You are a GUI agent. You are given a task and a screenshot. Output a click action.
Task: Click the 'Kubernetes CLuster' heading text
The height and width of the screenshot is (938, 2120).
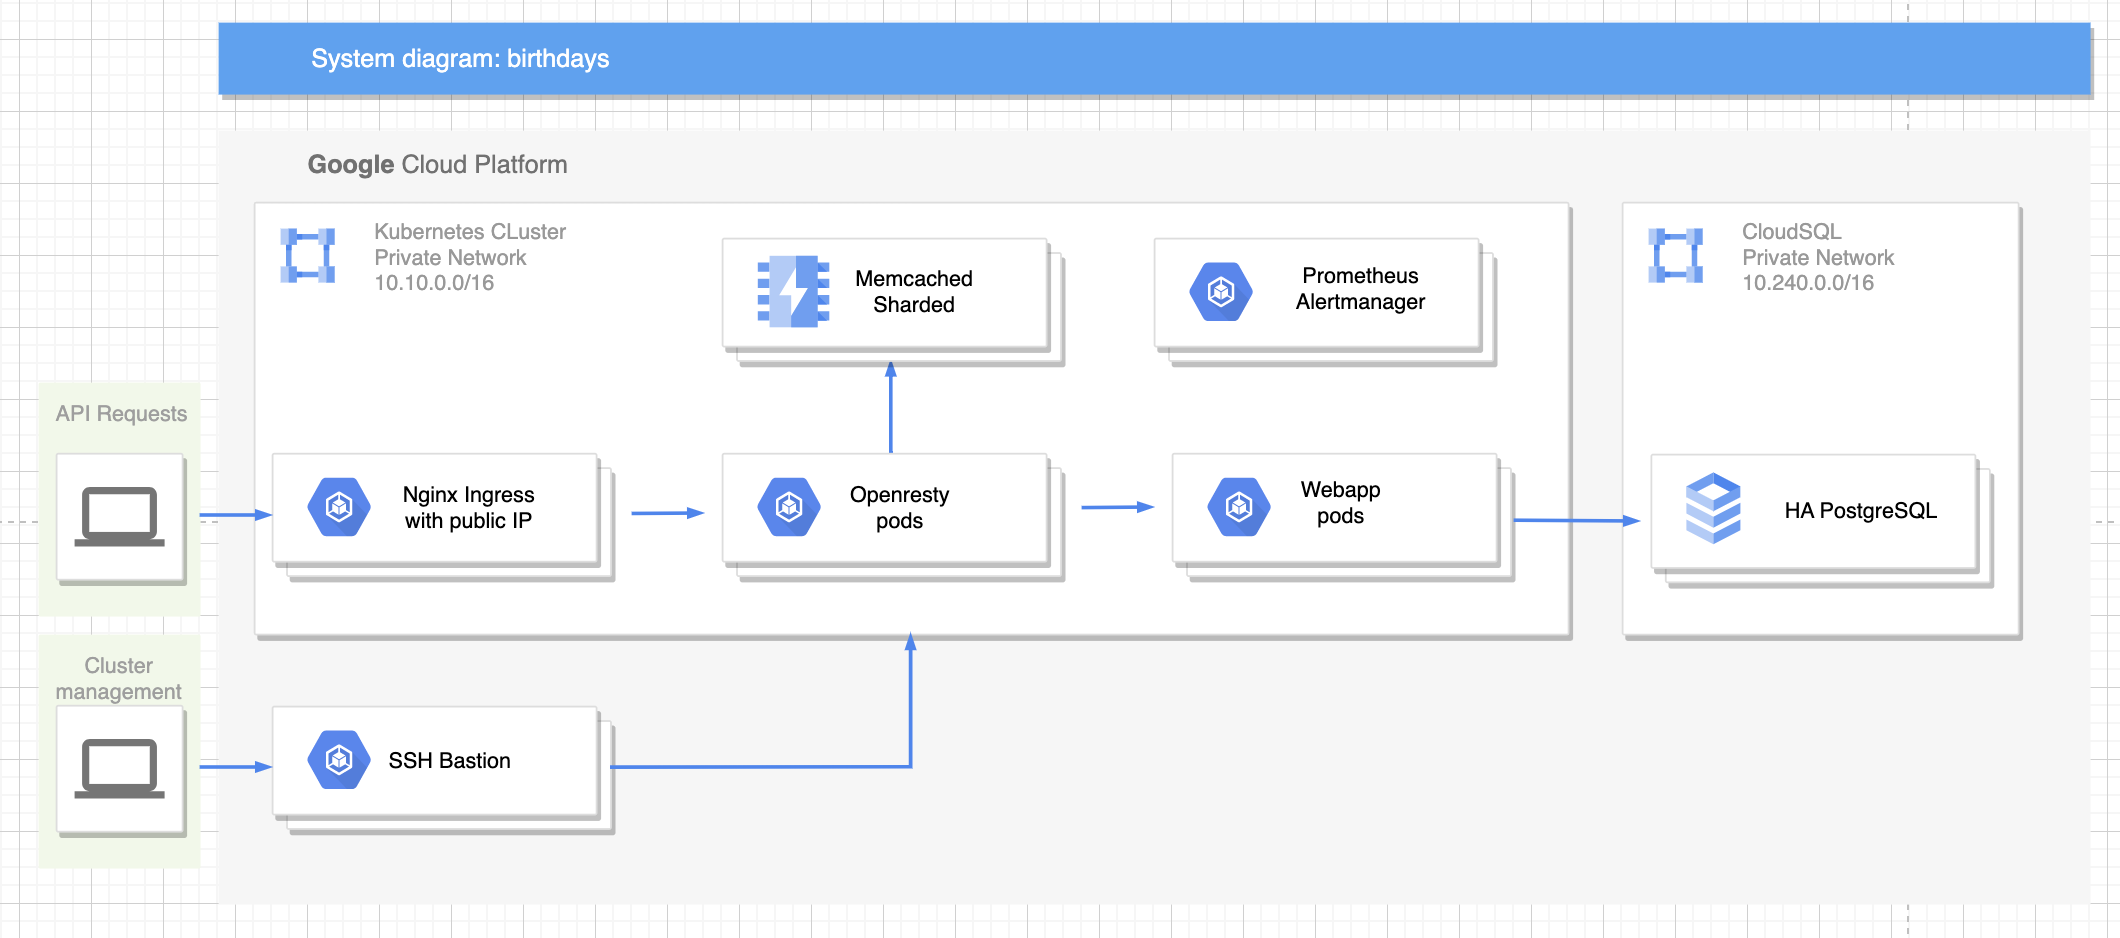pos(470,232)
